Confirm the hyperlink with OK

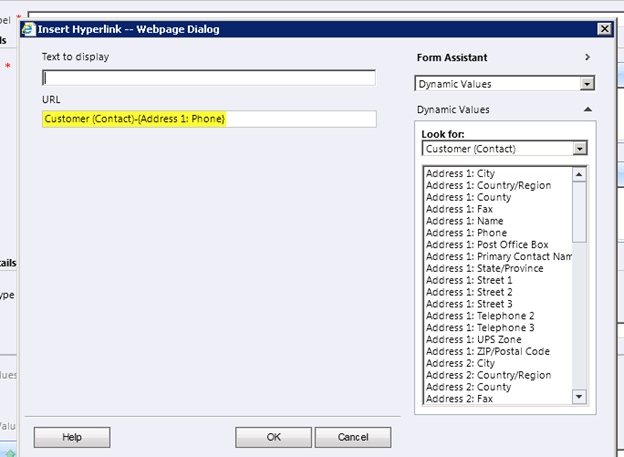[273, 437]
